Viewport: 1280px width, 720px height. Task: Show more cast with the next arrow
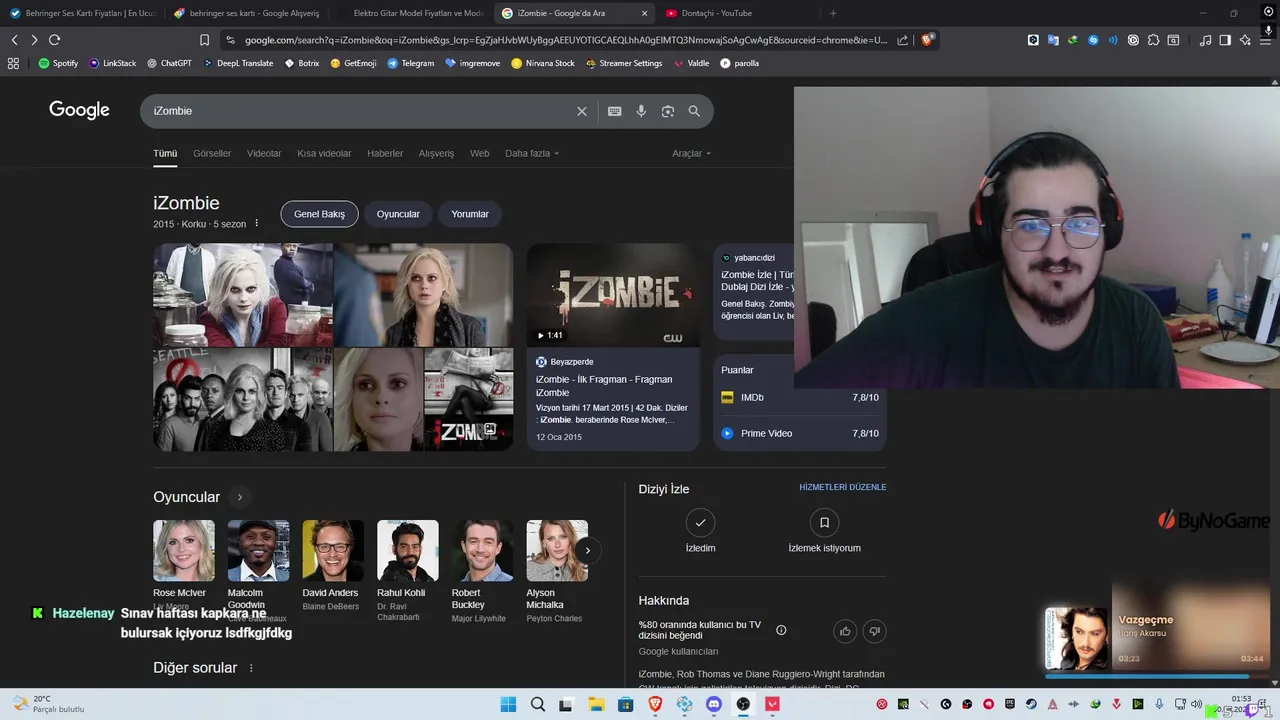588,550
